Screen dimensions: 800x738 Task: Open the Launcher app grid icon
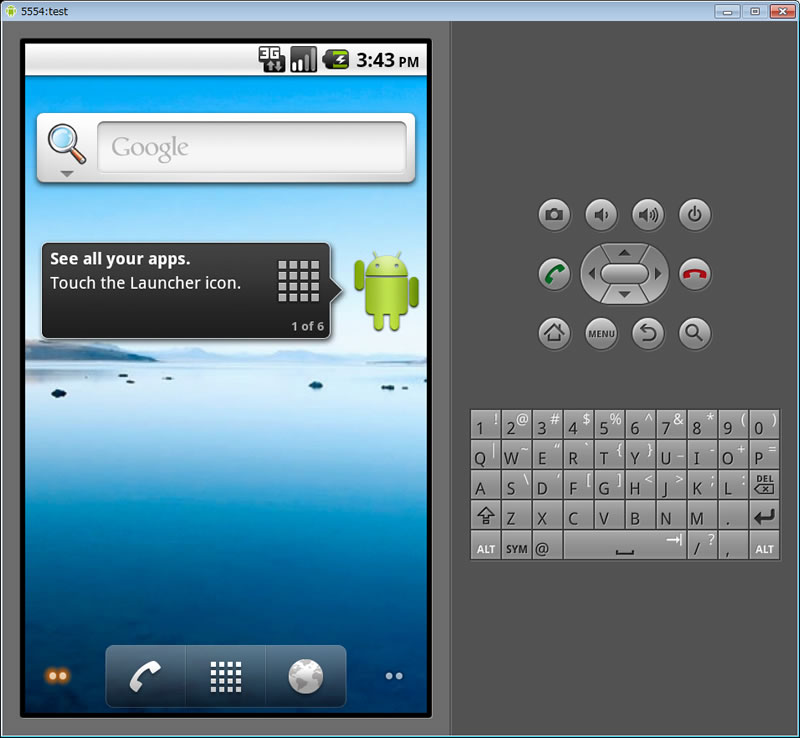(226, 677)
